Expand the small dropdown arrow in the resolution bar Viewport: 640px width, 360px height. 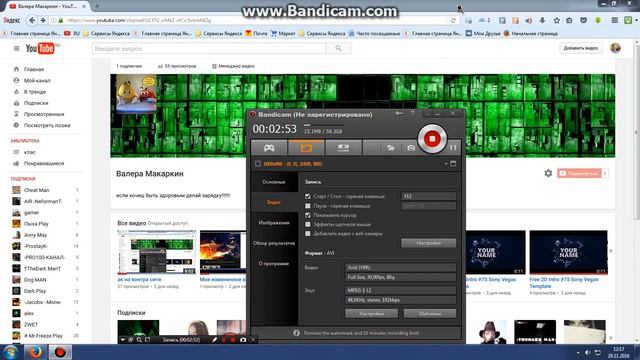(x=446, y=164)
